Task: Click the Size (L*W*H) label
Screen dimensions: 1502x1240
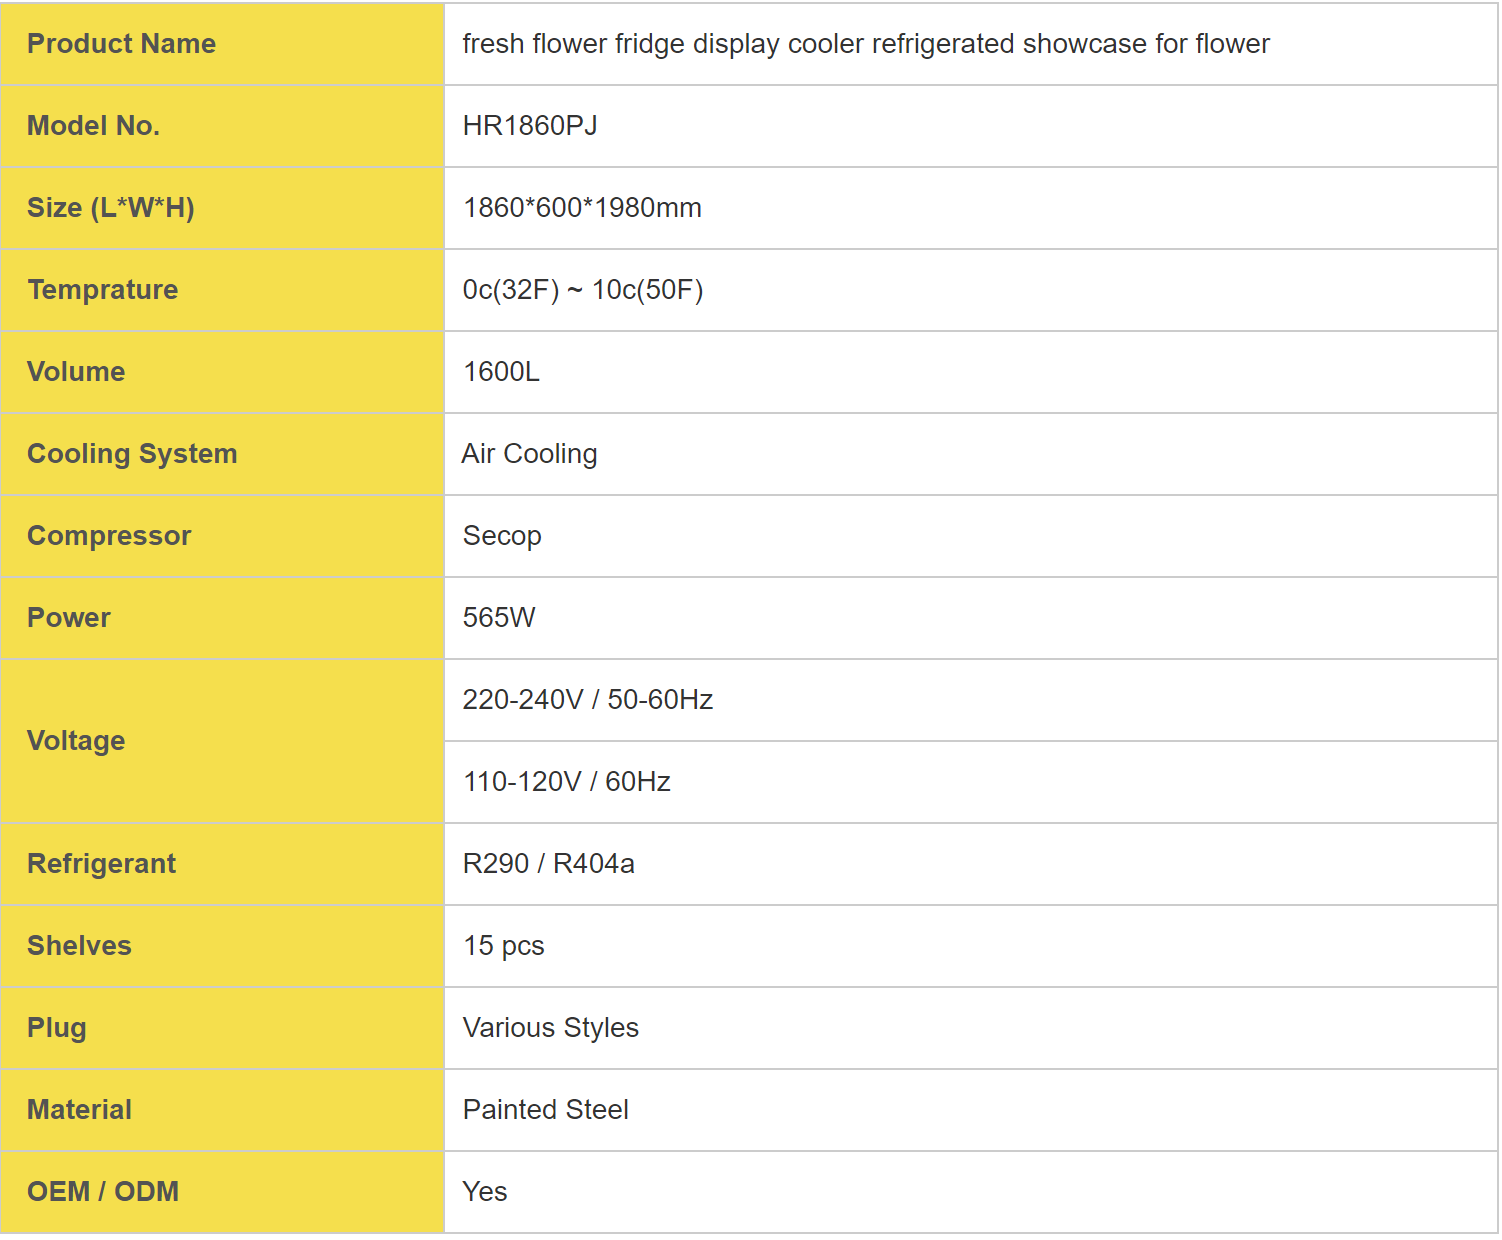Action: 110,208
